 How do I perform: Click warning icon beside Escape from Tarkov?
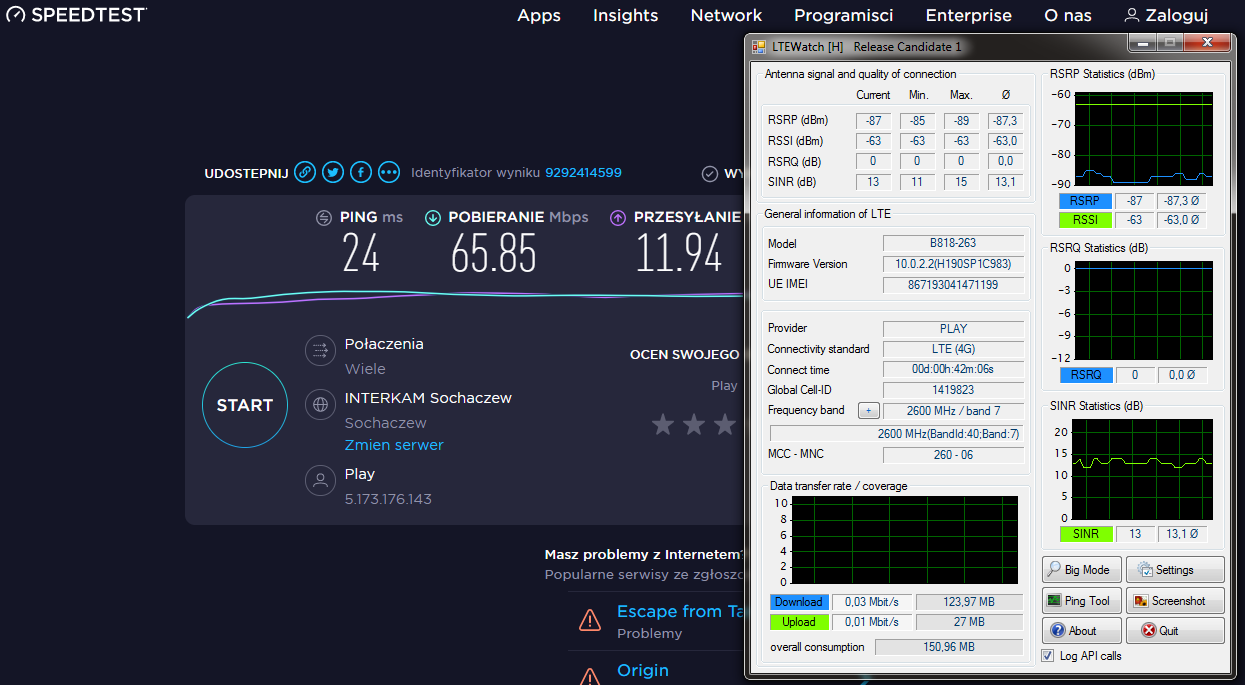pos(590,620)
